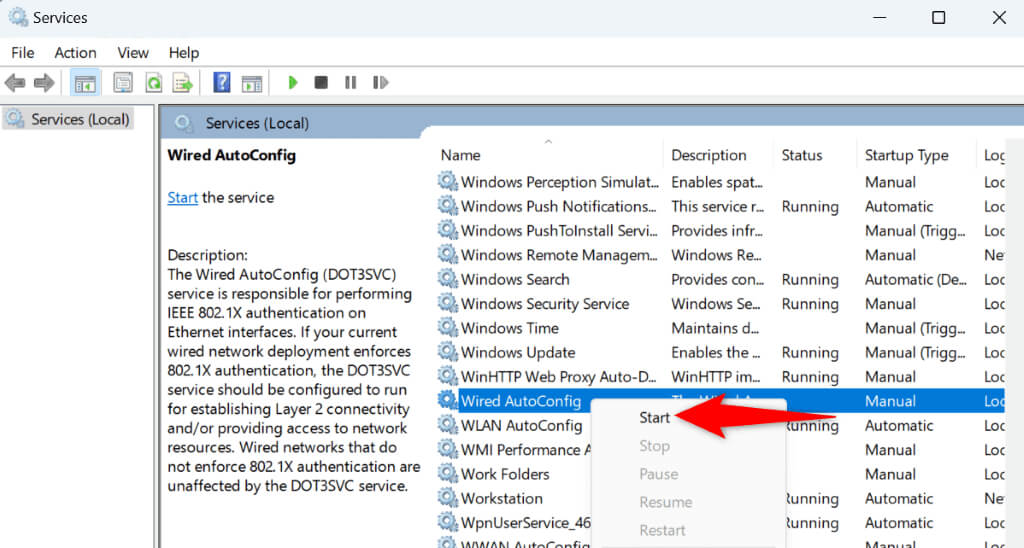Select the gear icon beside Workstation
This screenshot has height=548, width=1024.
pyautogui.click(x=447, y=498)
